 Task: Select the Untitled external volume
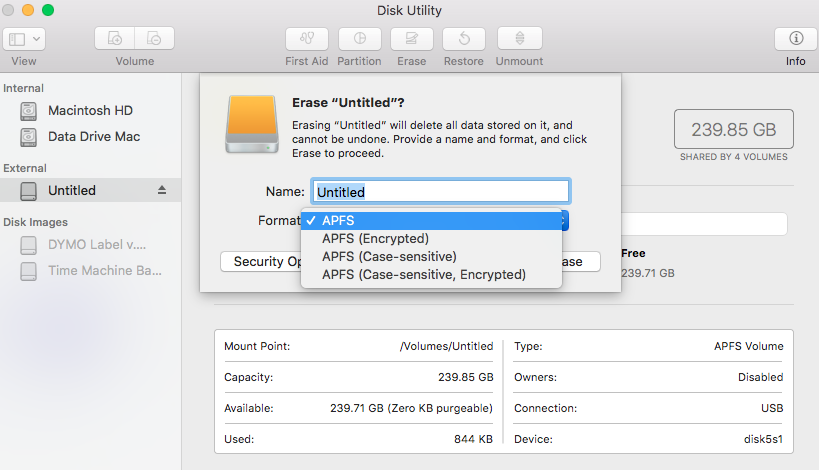coord(90,190)
